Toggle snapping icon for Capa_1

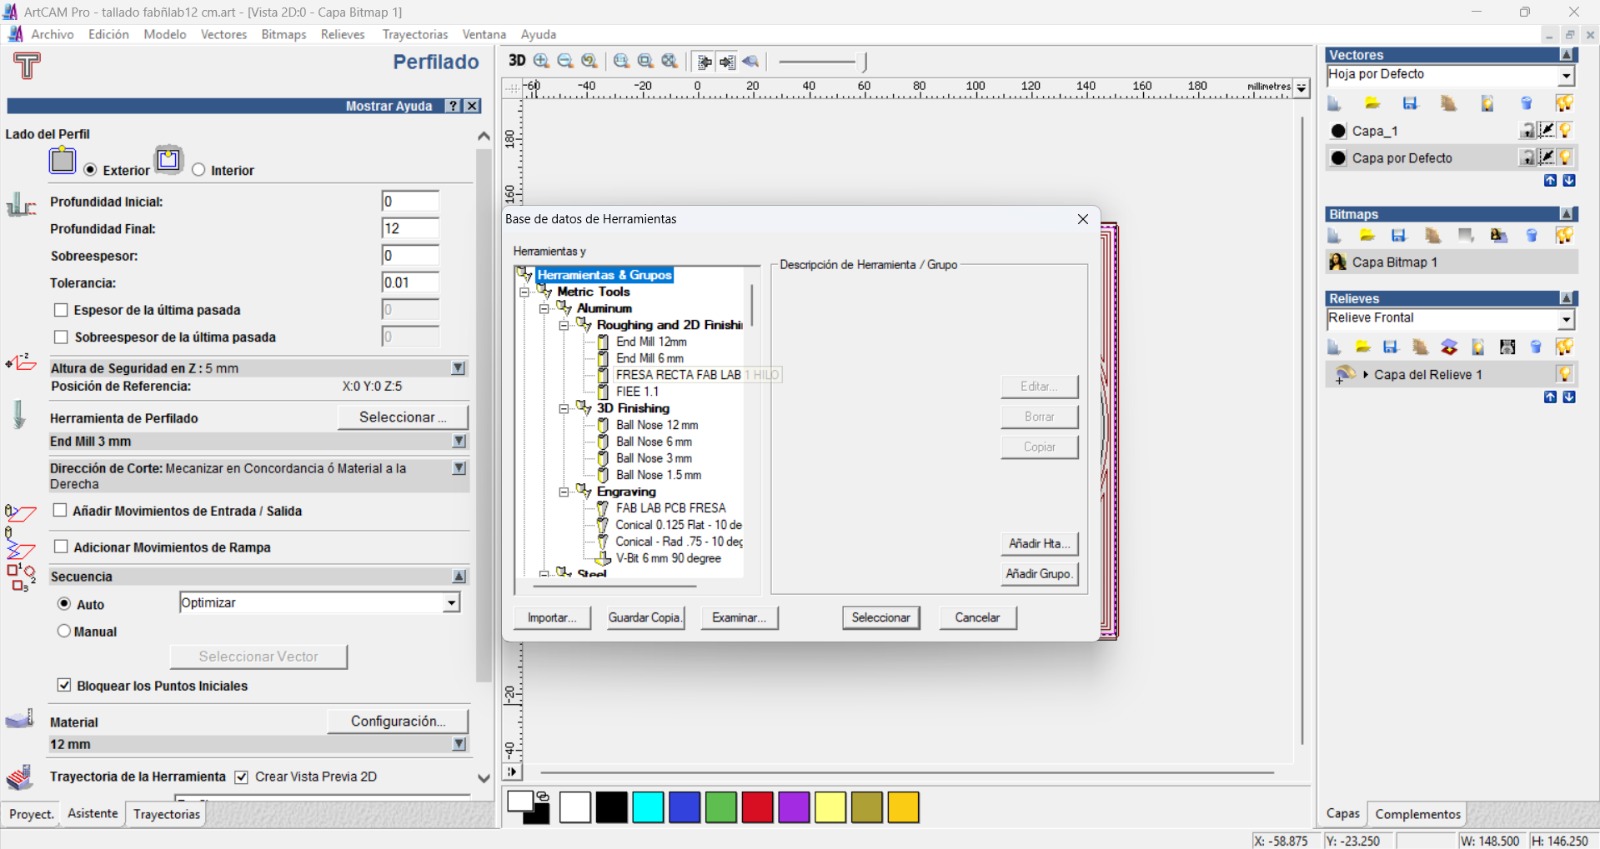pyautogui.click(x=1547, y=131)
